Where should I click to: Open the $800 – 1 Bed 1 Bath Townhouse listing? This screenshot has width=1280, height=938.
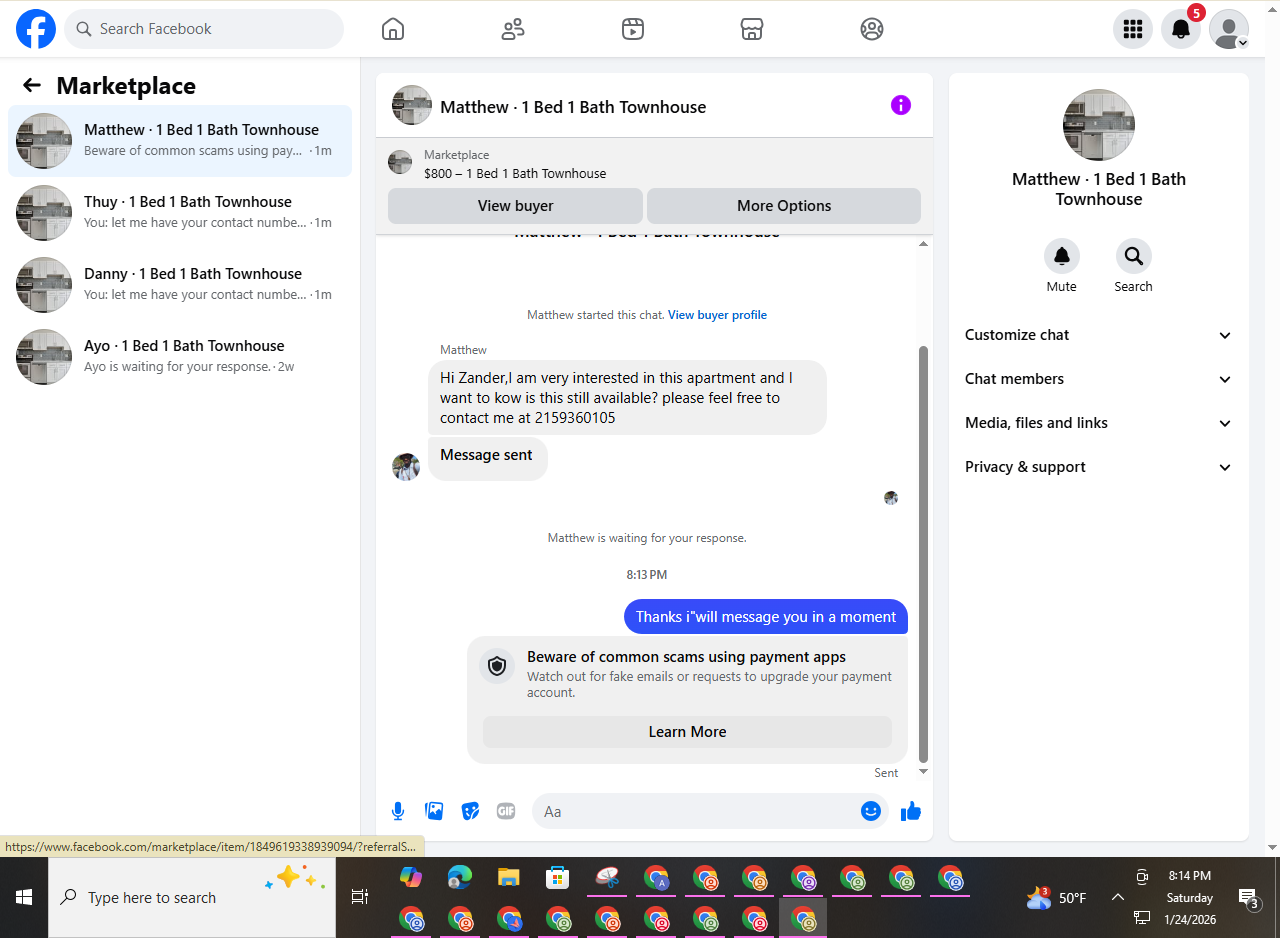point(515,173)
